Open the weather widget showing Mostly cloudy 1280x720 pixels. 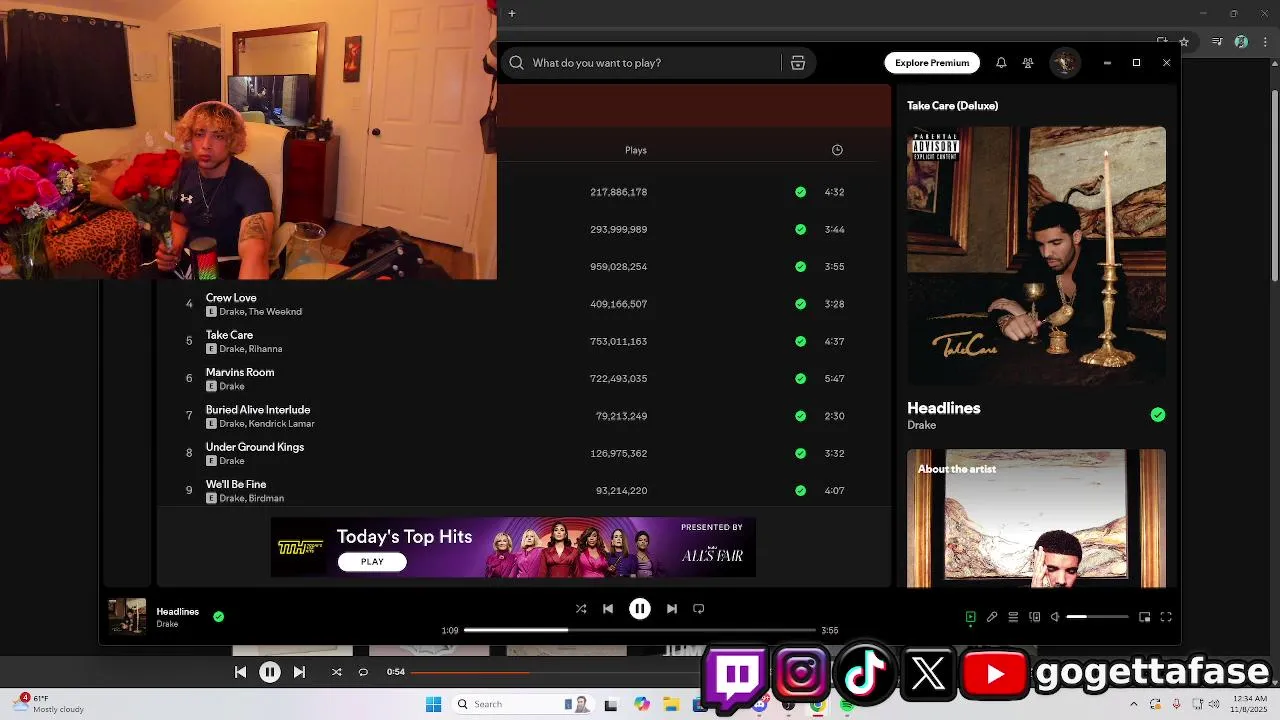click(48, 704)
